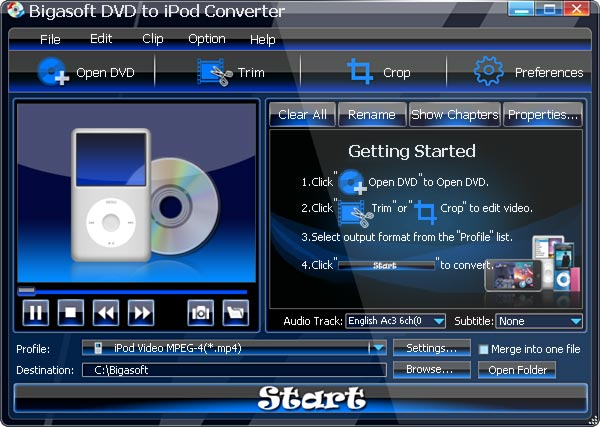600x427 pixels.
Task: Open Preferences from the toolbar gear
Action: (528, 72)
